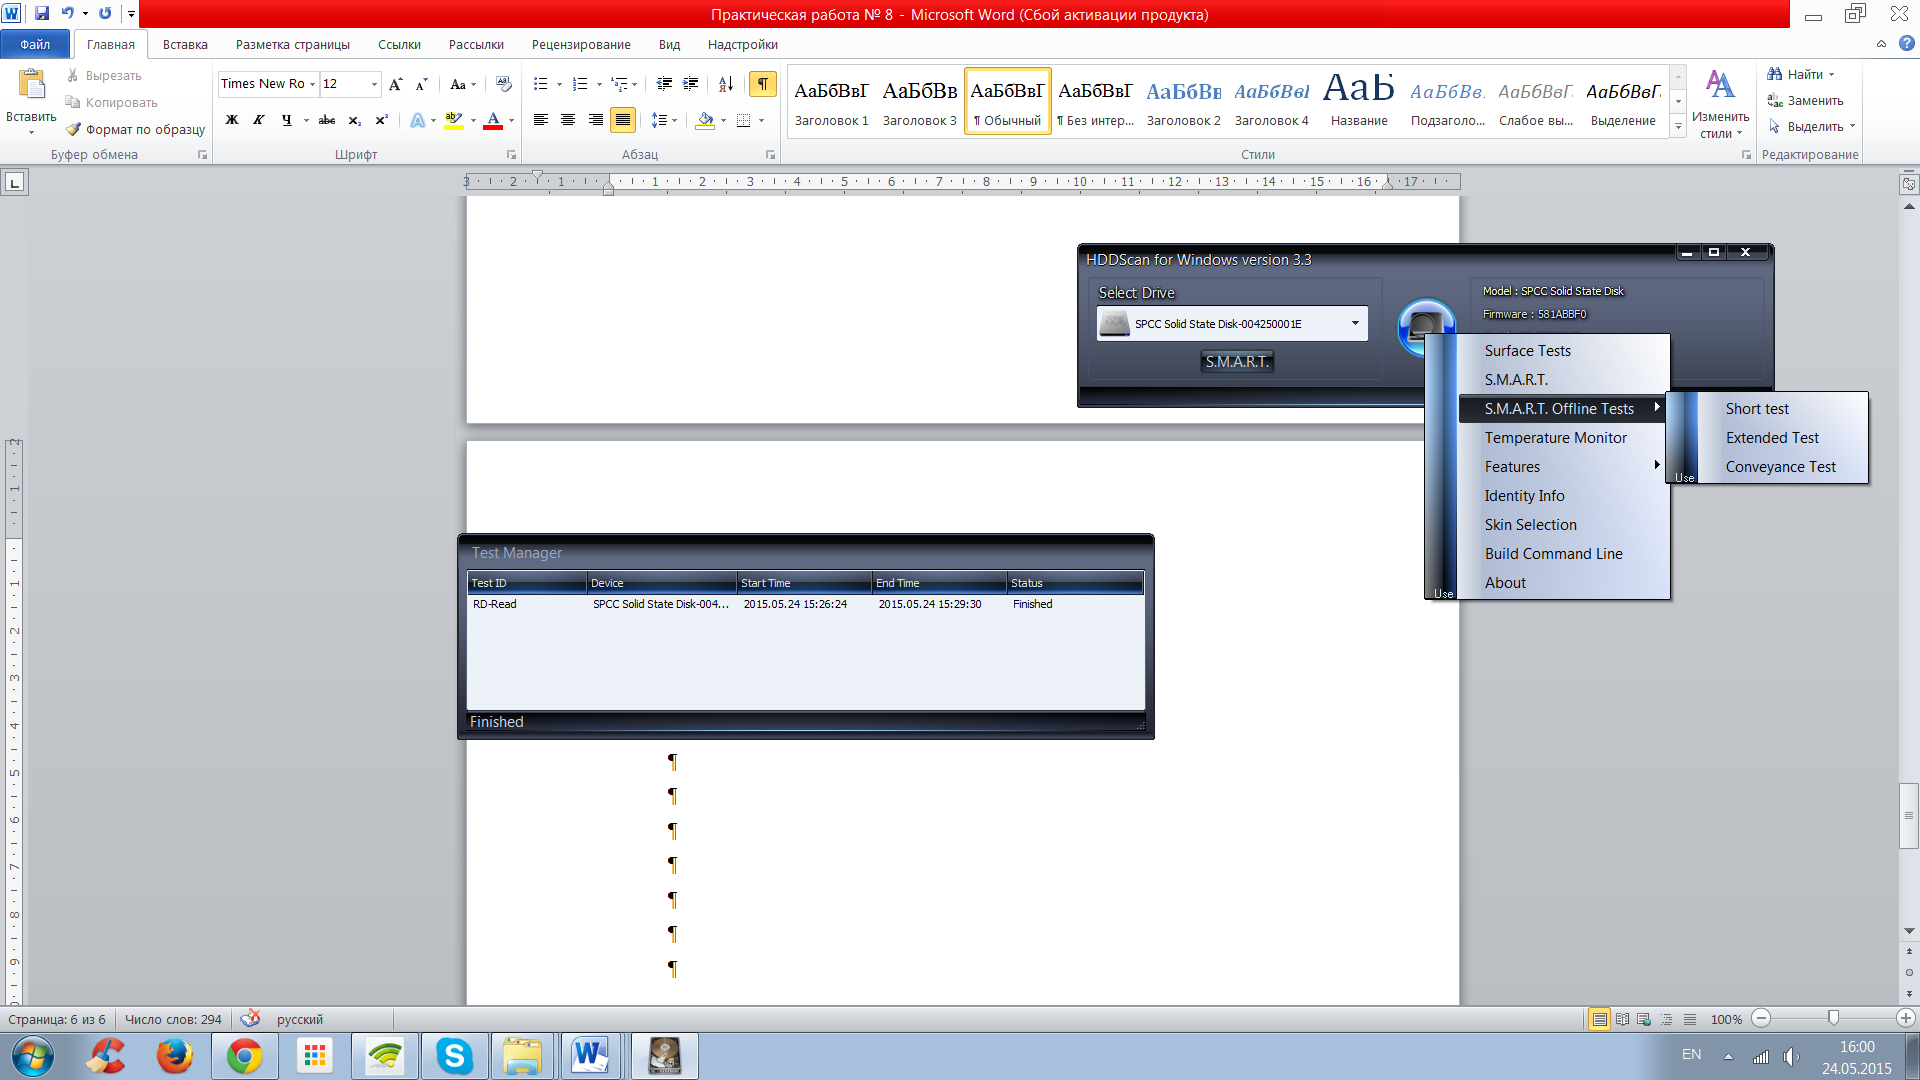Switch to the Рецензирование tab
Image resolution: width=1920 pixels, height=1080 pixels.
click(581, 44)
